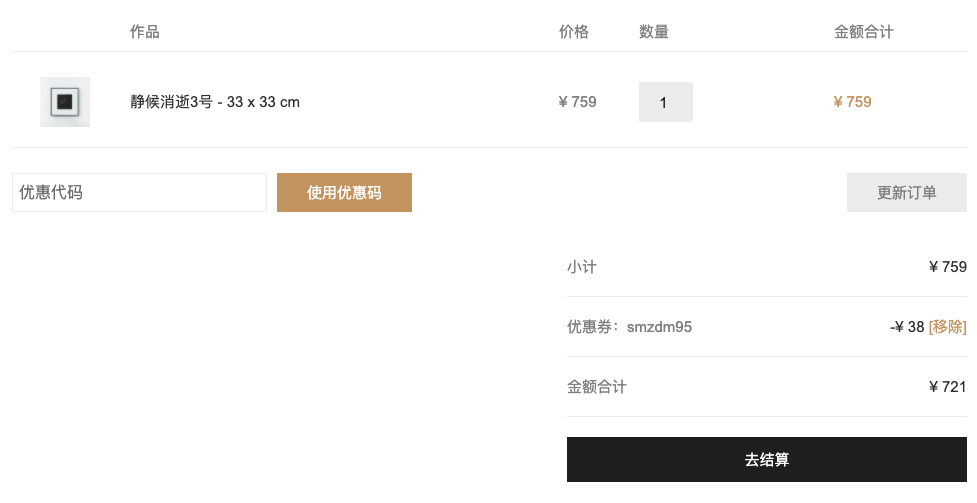Click the 金额合计 column header

tap(864, 31)
